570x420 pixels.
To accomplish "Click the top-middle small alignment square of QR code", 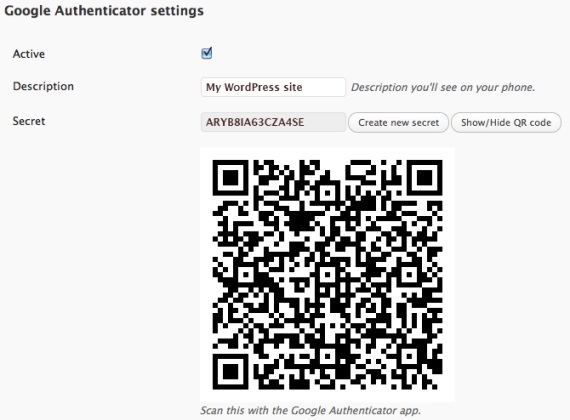I will [x=328, y=193].
